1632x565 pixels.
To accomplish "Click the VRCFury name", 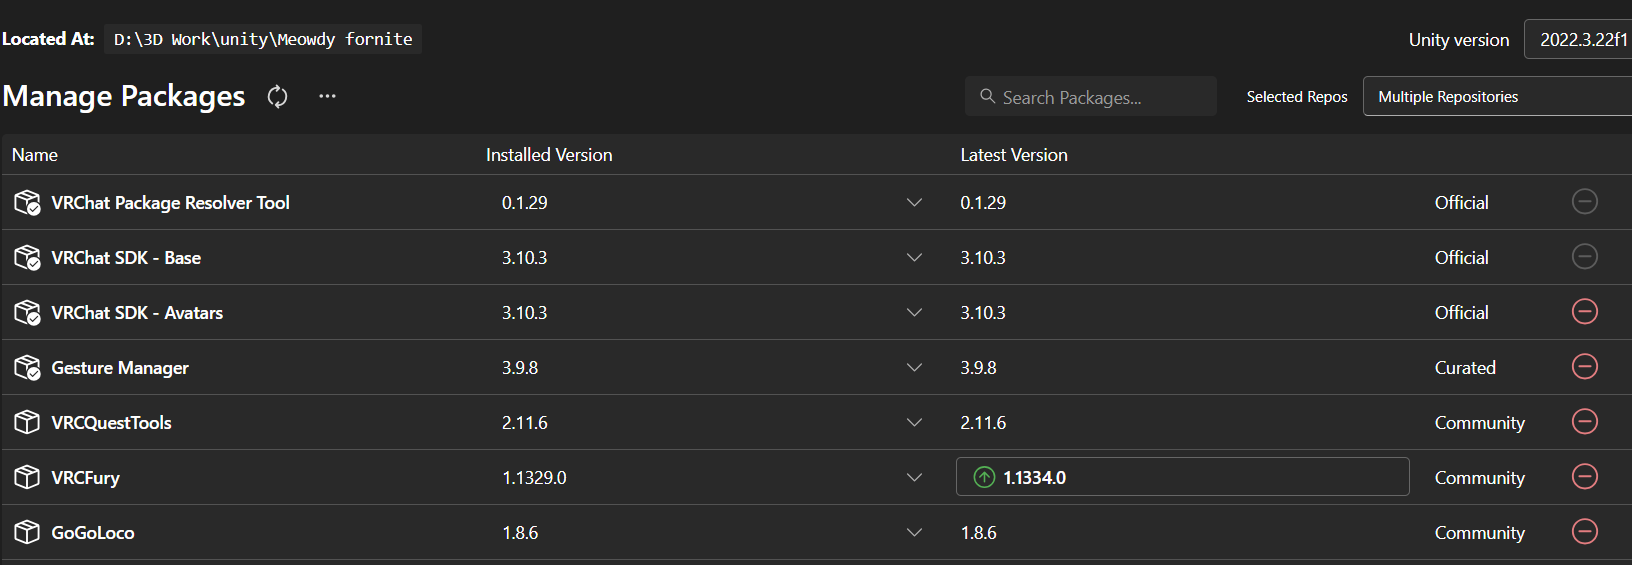I will 85,478.
